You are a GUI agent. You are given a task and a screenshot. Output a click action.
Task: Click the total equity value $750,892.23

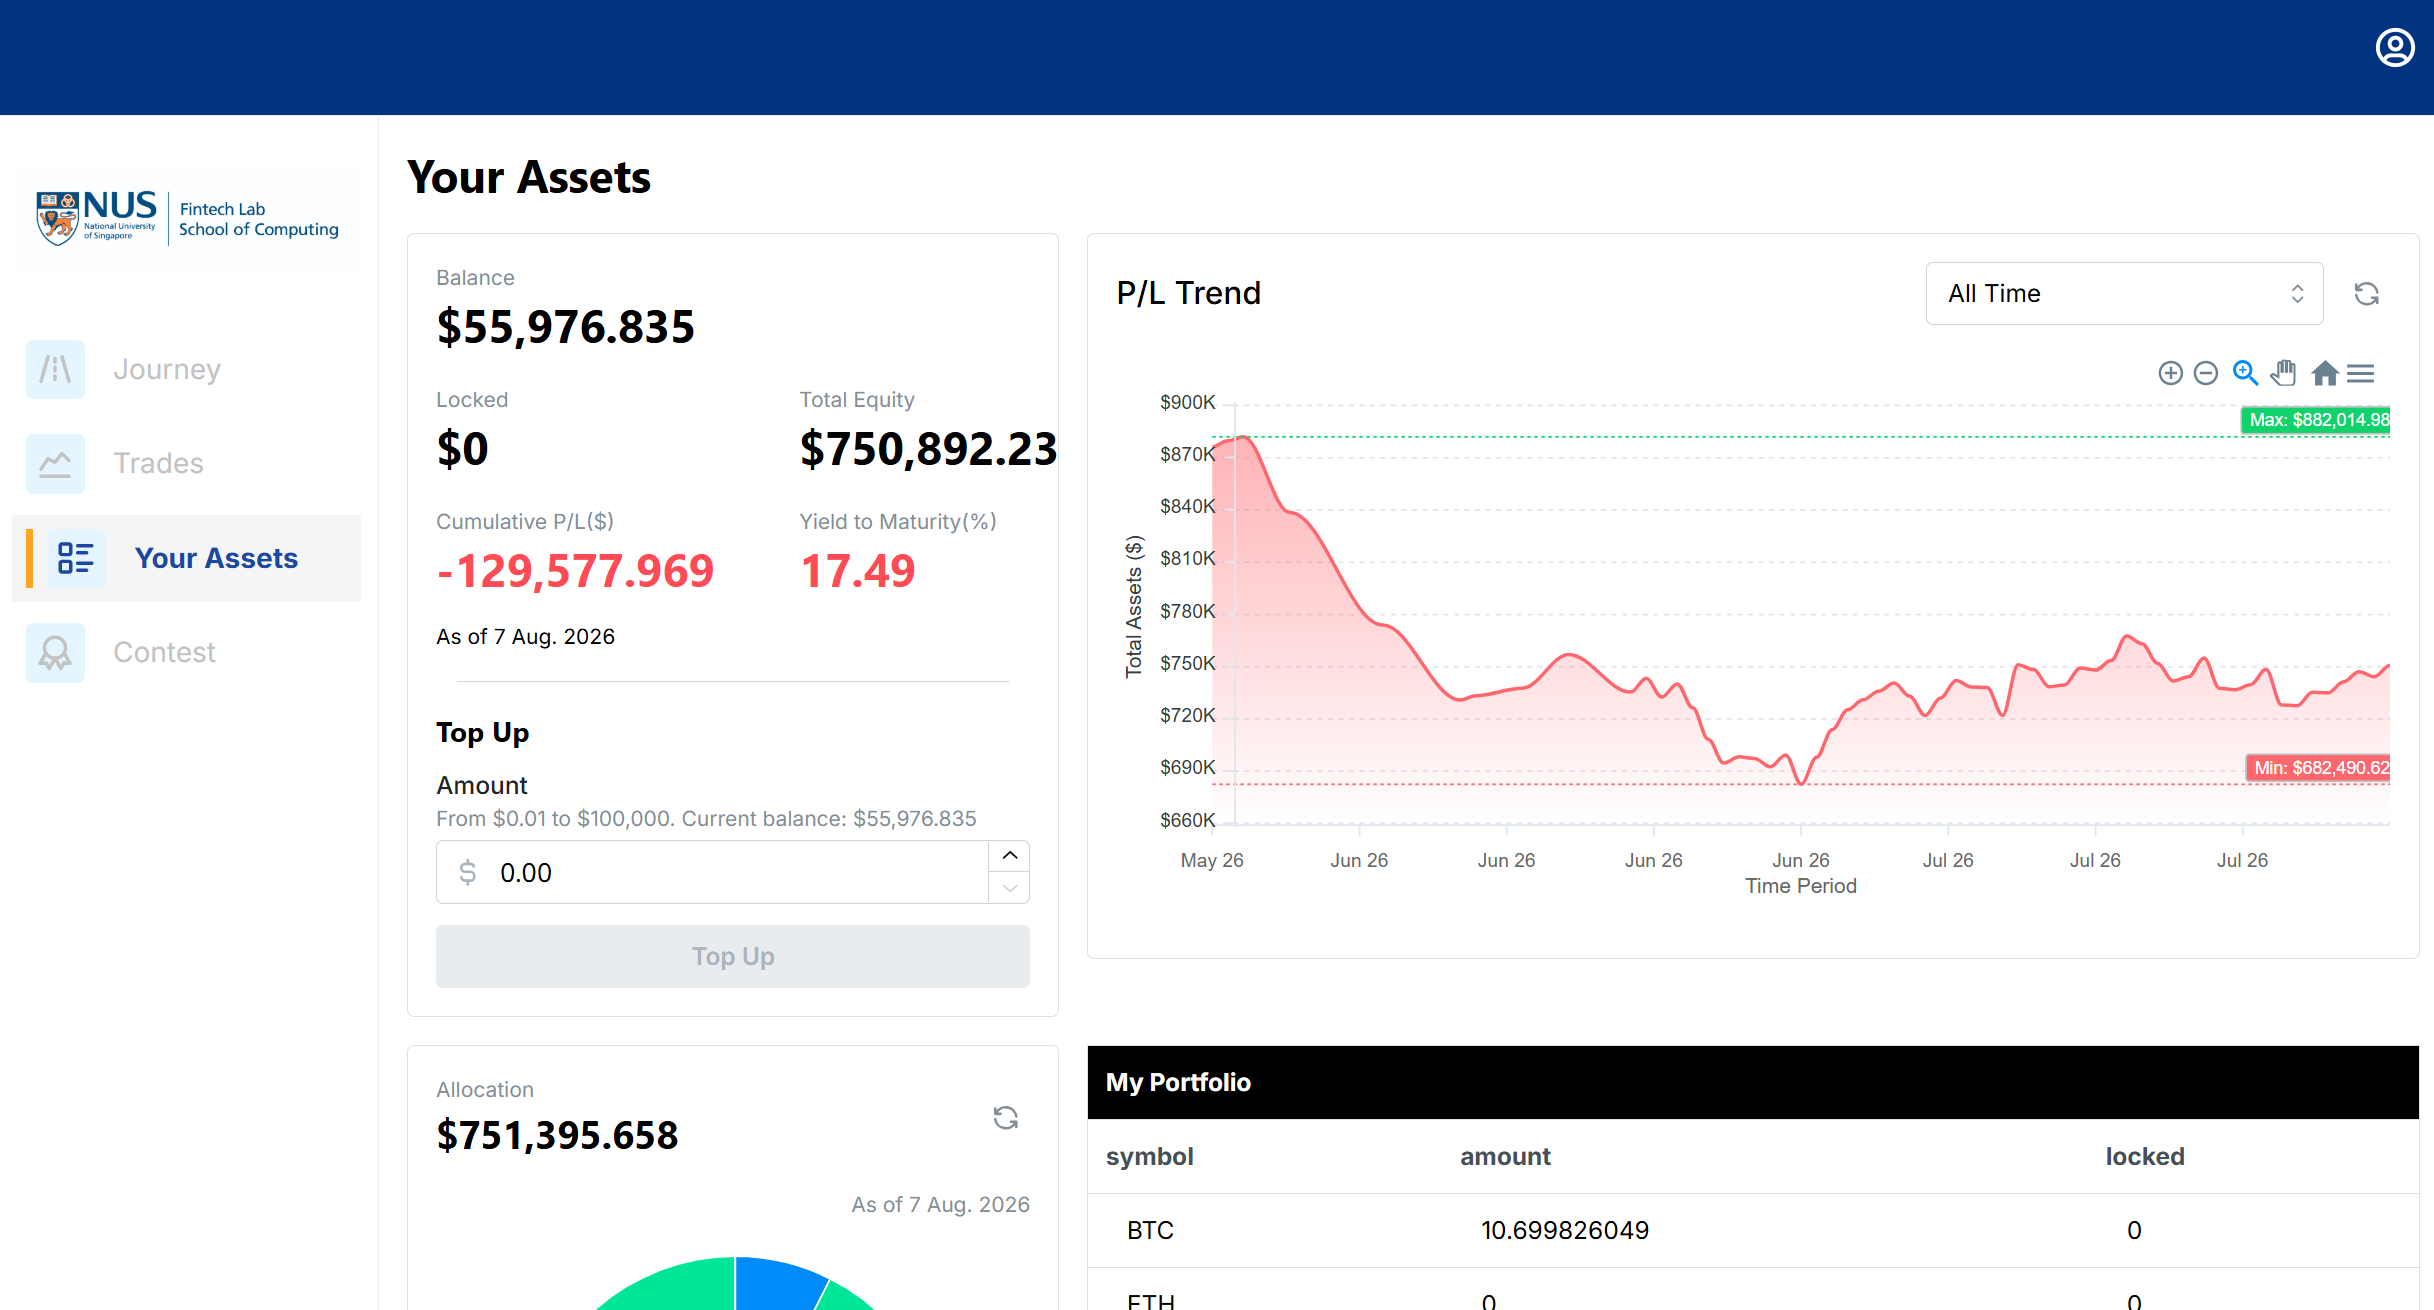coord(928,449)
